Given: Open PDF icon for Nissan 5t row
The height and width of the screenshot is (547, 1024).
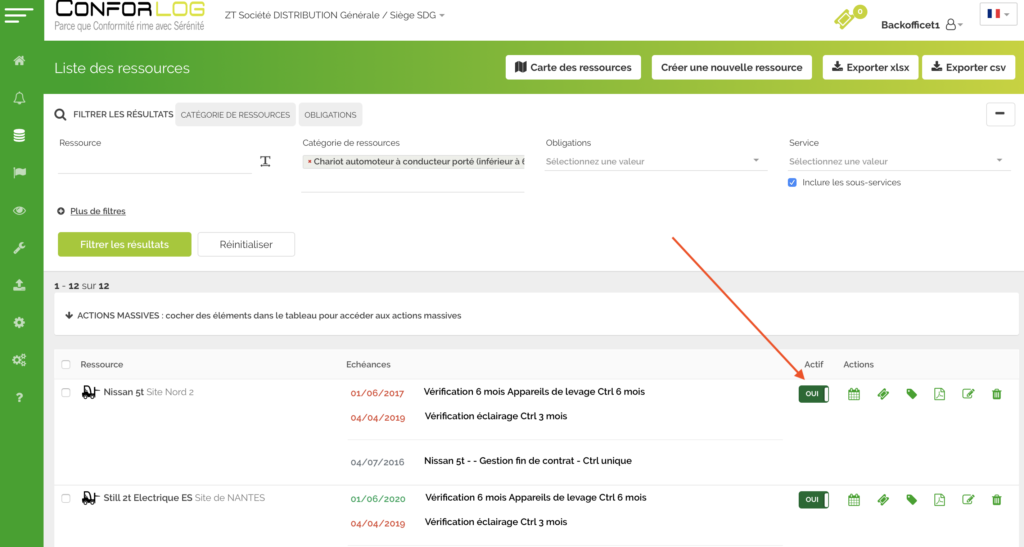Looking at the screenshot, I should tap(939, 394).
